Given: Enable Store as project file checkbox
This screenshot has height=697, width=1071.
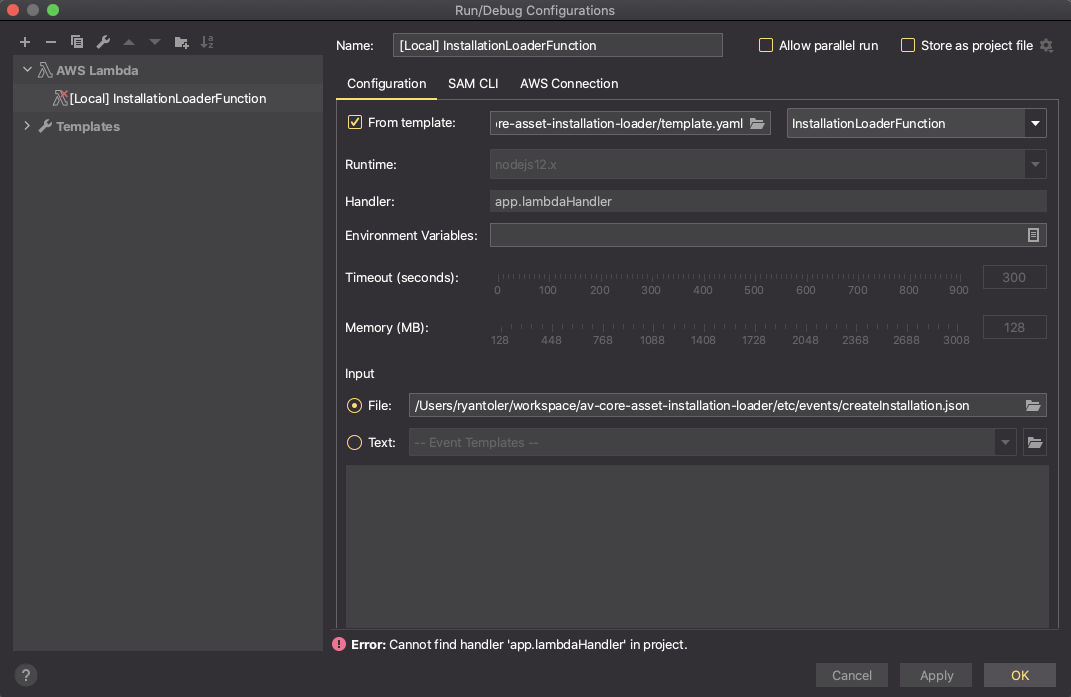Looking at the screenshot, I should pos(908,46).
